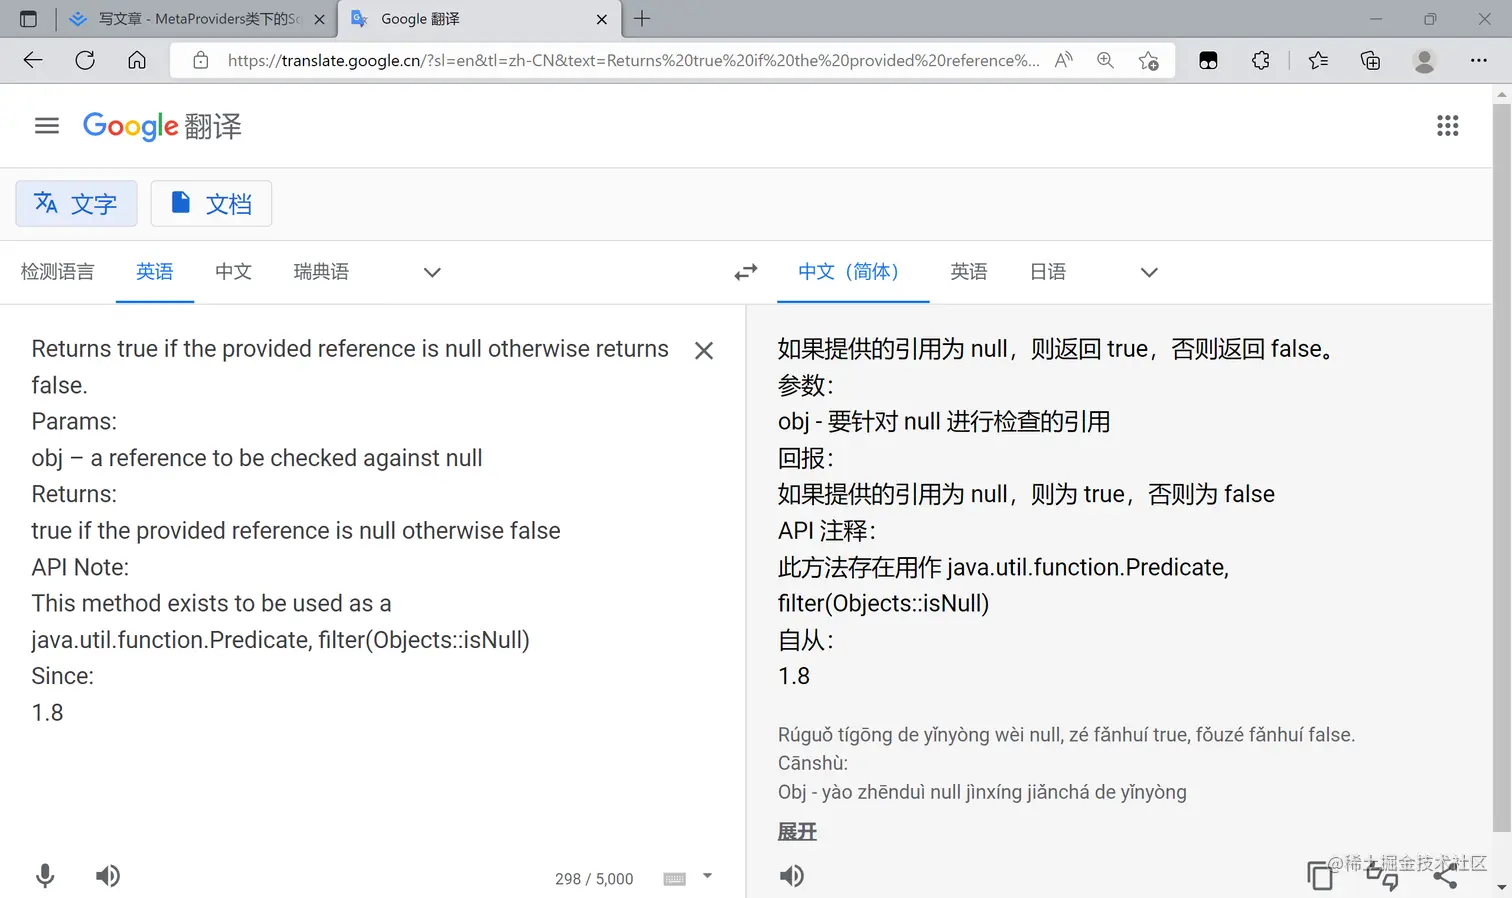The image size is (1512, 898).
Task: Select 英语 as the source language
Action: tap(155, 272)
